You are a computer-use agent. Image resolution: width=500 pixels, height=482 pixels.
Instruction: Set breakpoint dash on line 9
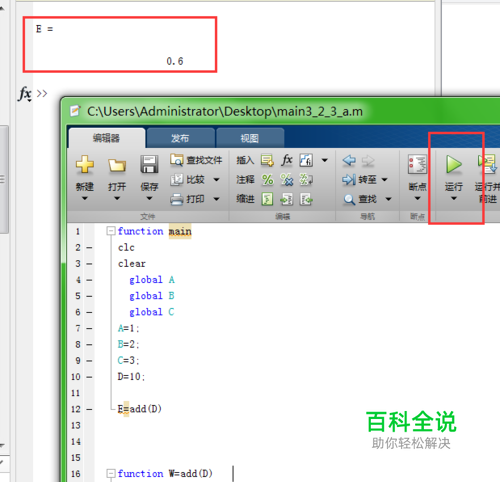point(89,361)
